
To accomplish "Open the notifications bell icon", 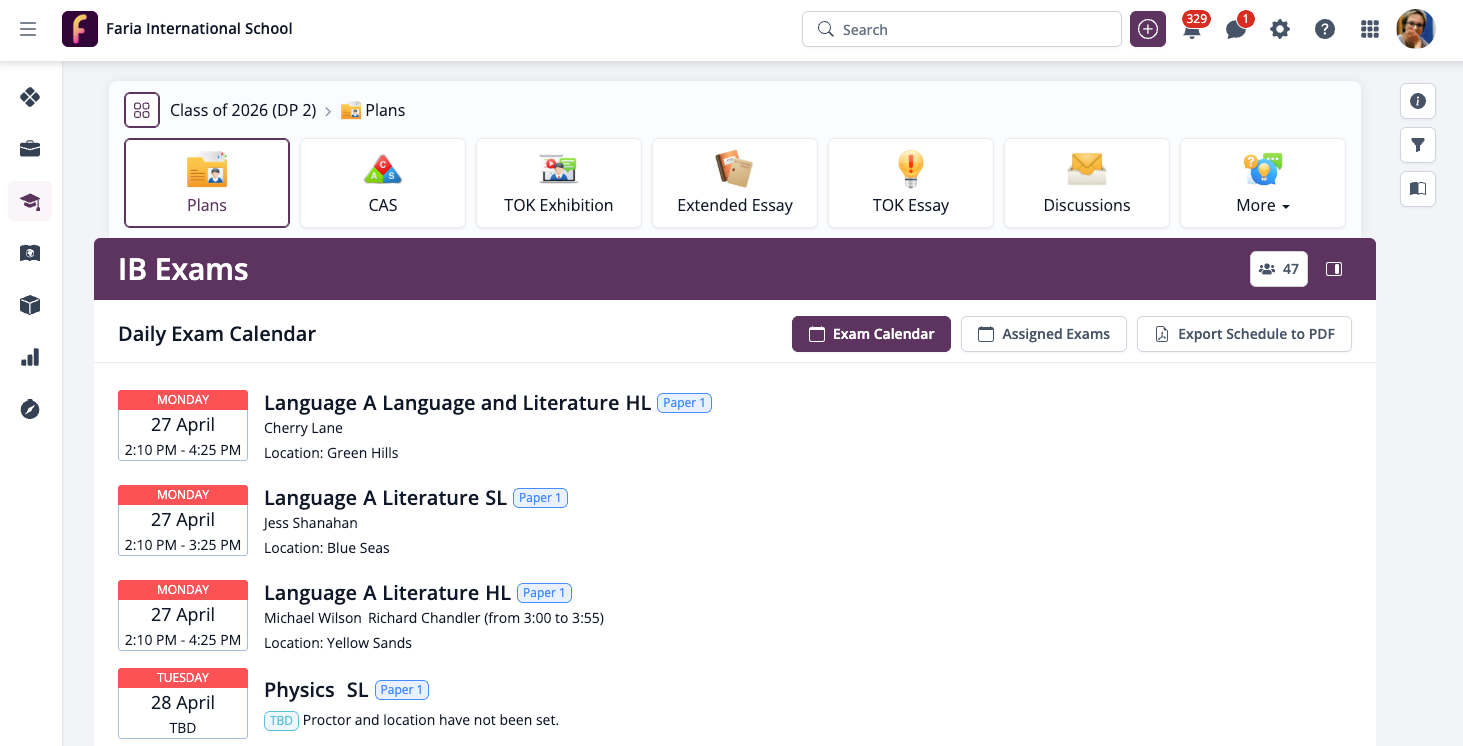I will tap(1192, 30).
